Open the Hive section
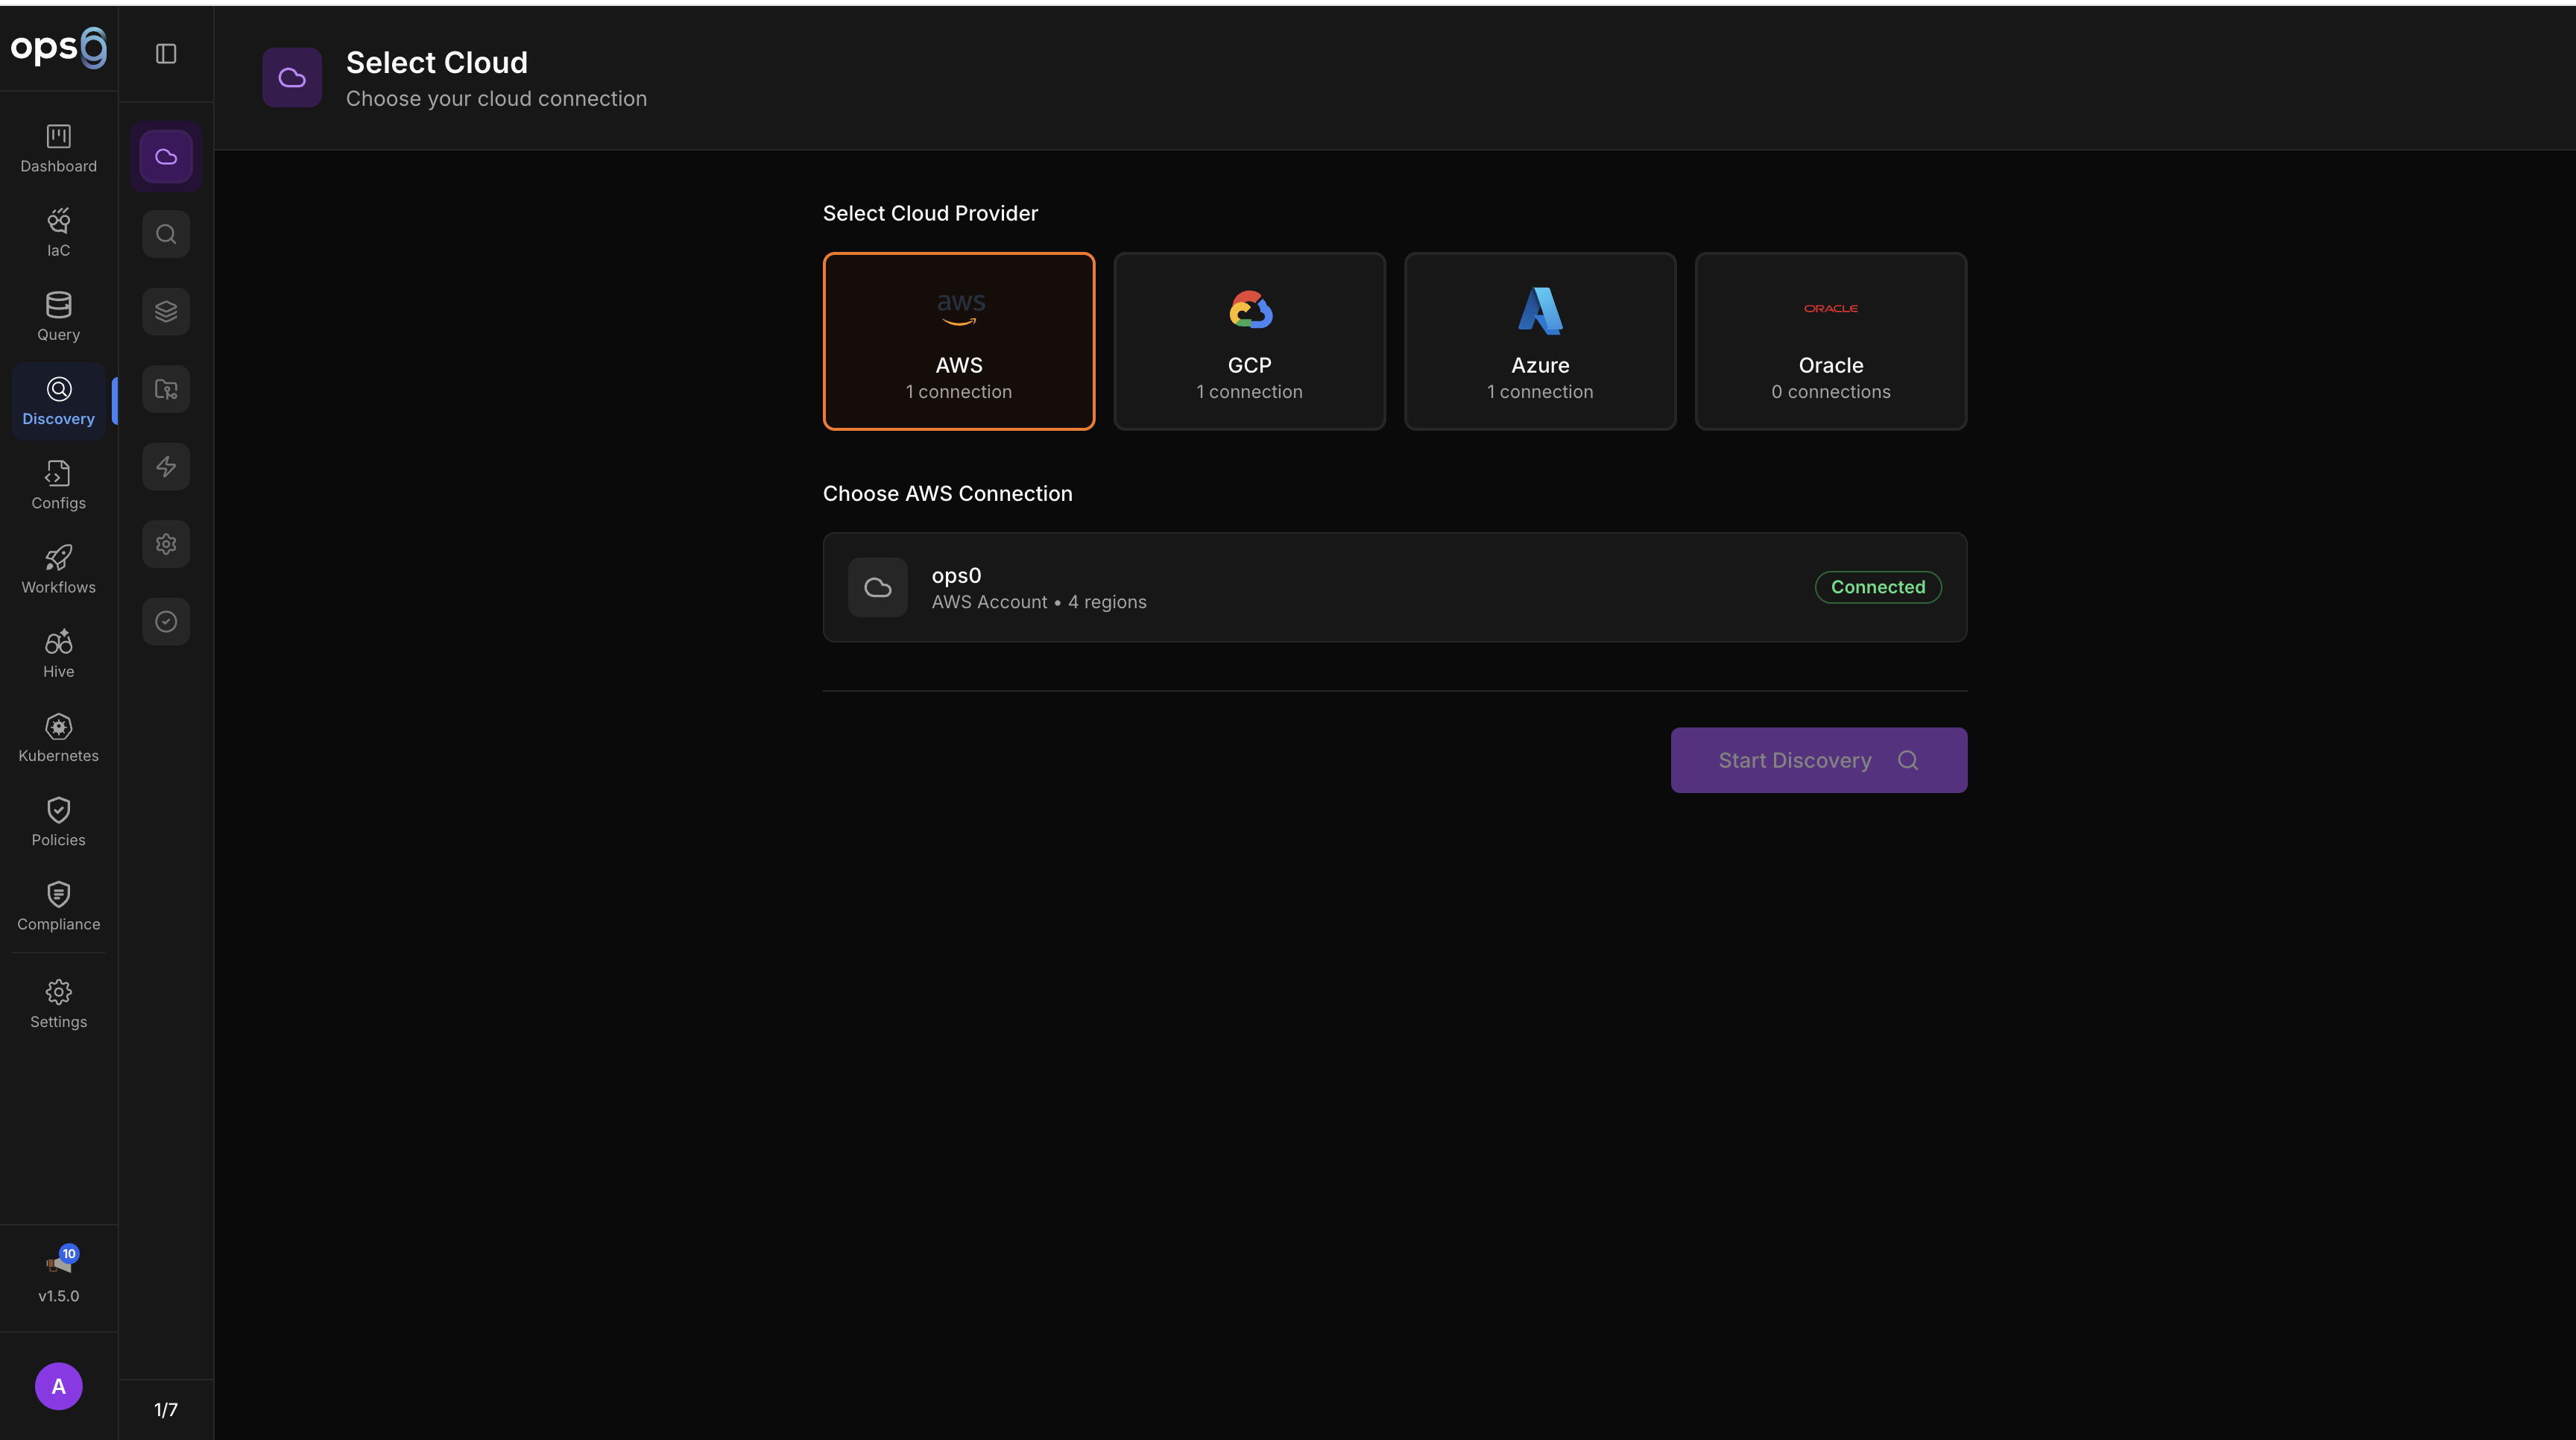The height and width of the screenshot is (1440, 2576). point(58,653)
